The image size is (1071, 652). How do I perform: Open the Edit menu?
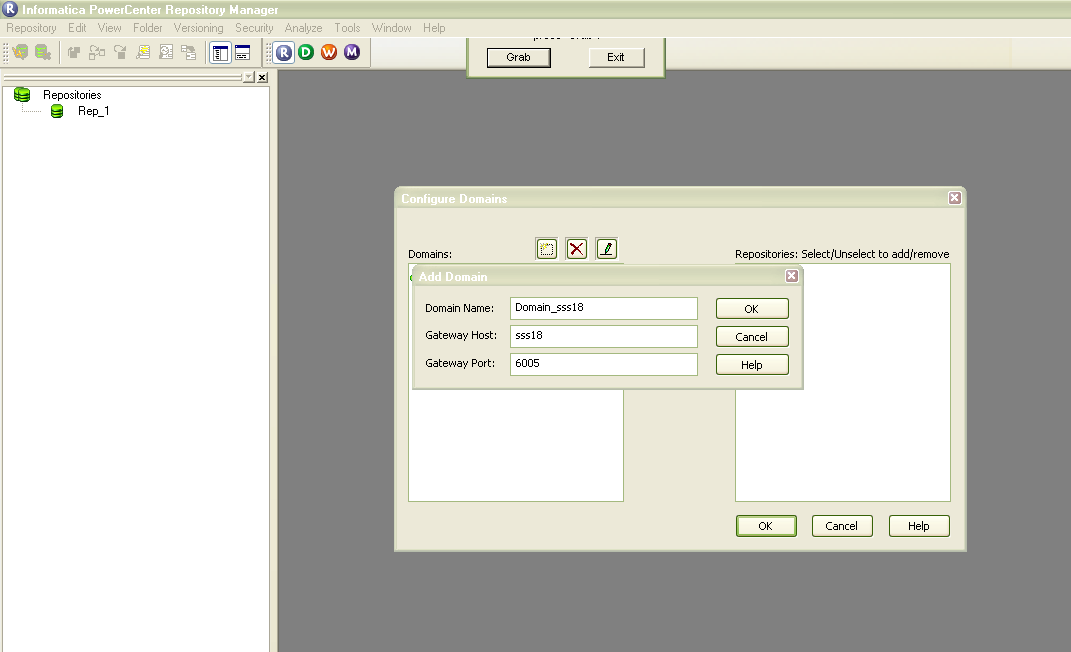click(77, 28)
